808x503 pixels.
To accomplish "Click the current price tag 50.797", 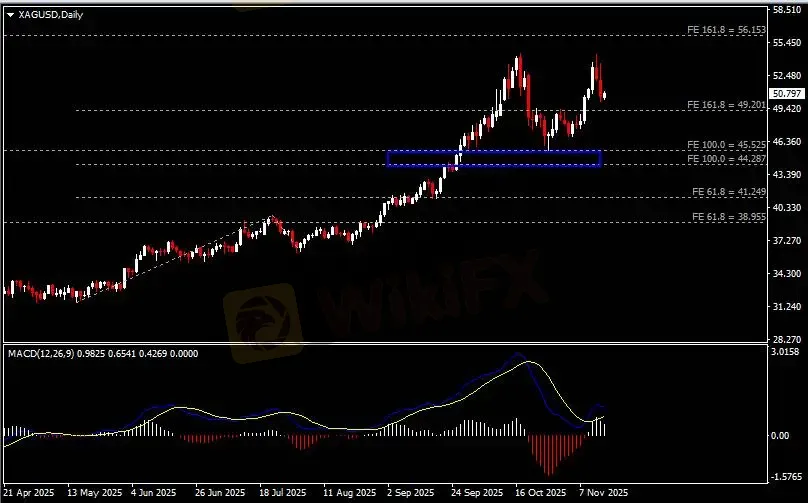I will point(789,93).
